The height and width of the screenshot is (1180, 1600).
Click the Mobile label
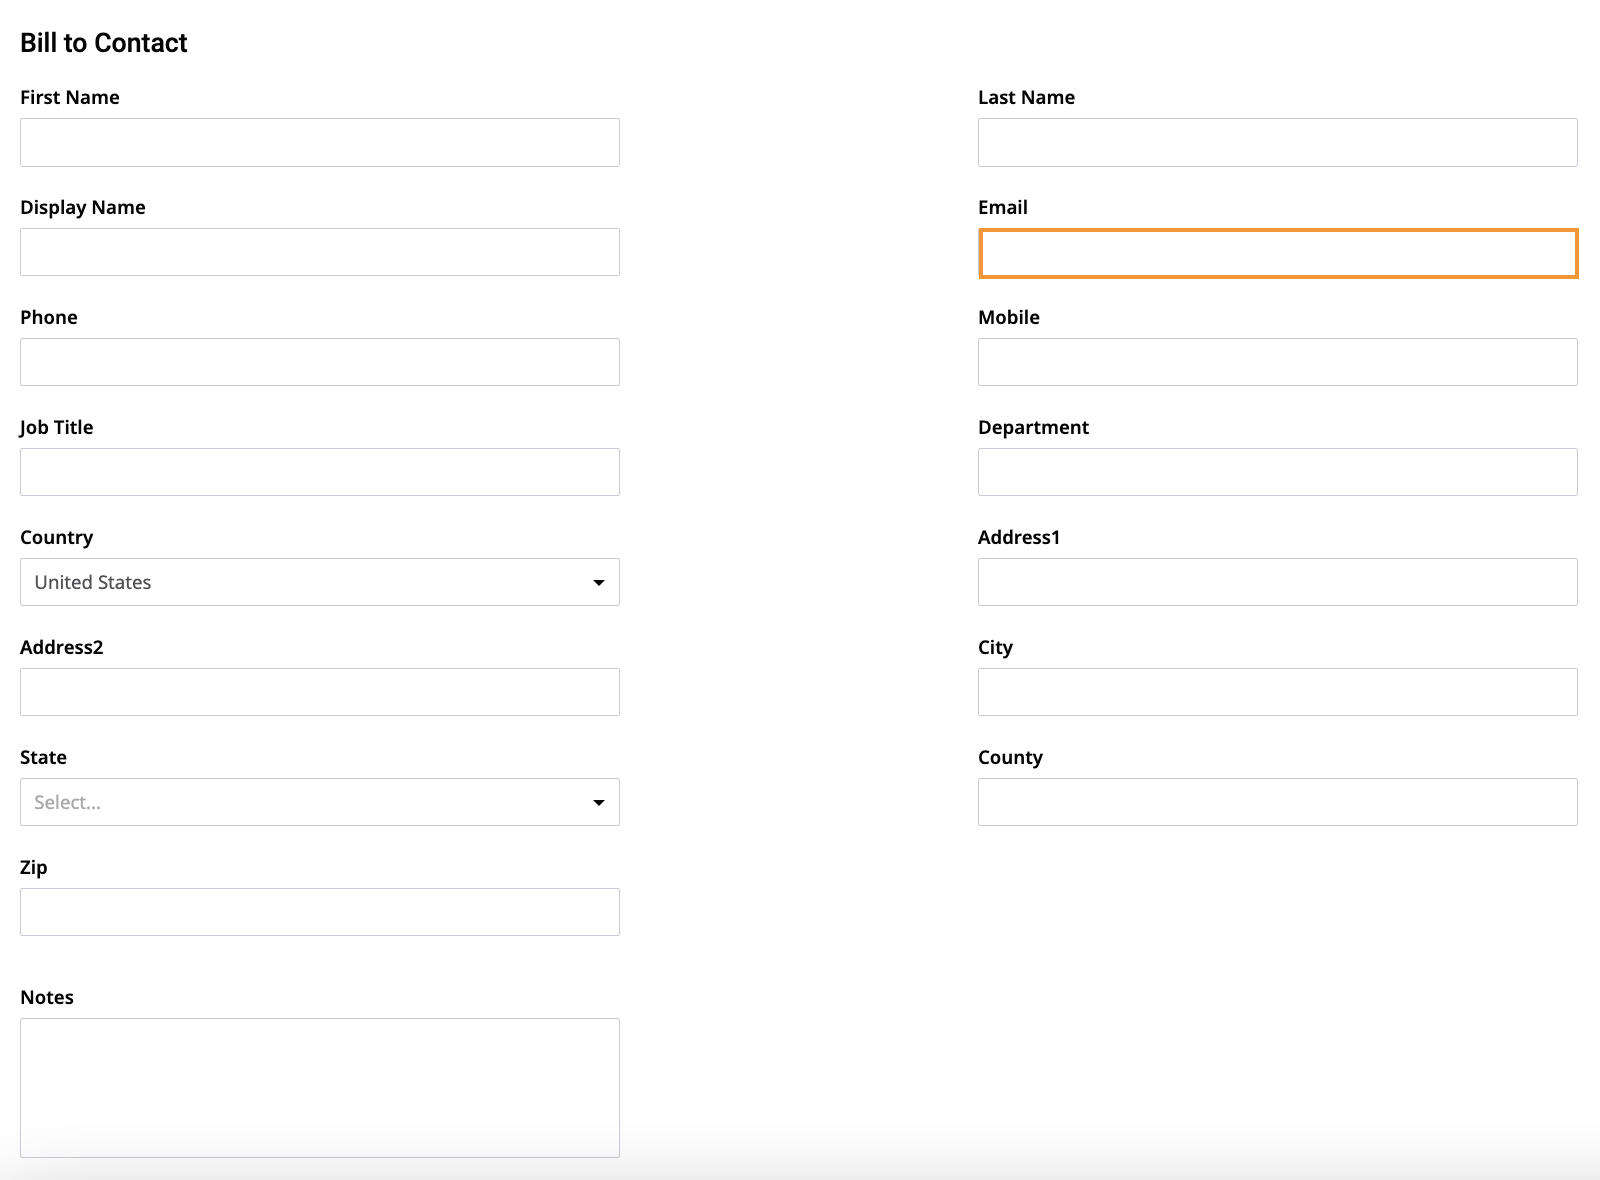(x=1009, y=317)
